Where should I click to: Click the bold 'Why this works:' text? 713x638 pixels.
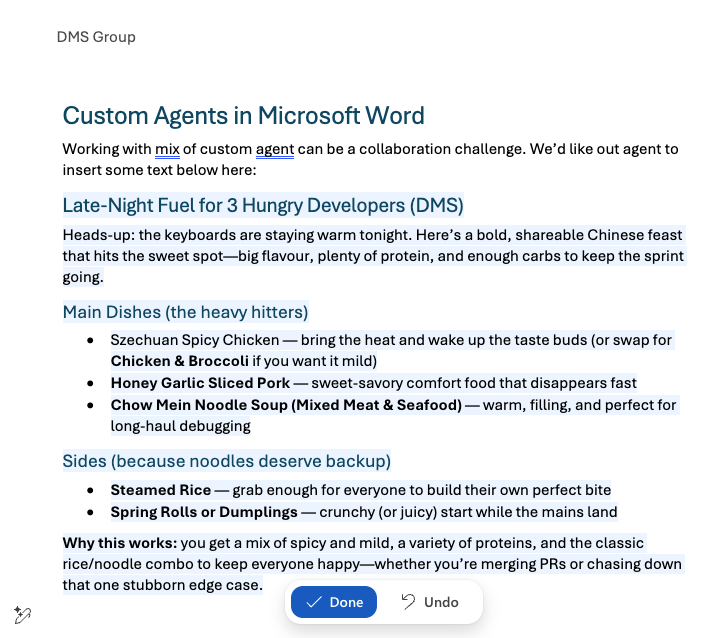tap(120, 543)
